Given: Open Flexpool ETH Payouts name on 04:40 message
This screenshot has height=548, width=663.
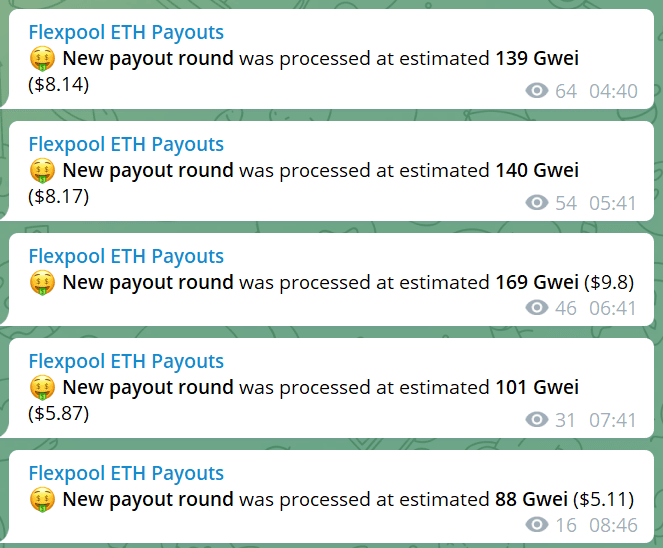Looking at the screenshot, I should [126, 33].
